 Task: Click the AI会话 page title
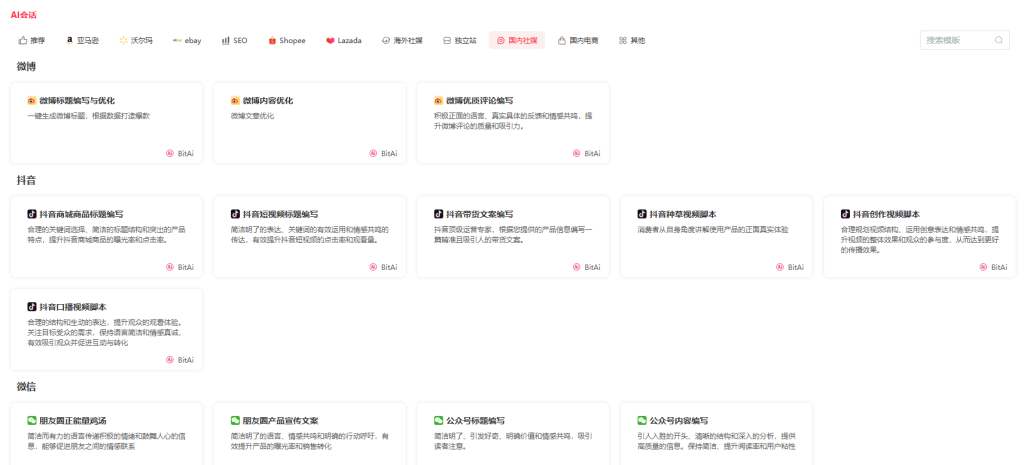point(24,15)
